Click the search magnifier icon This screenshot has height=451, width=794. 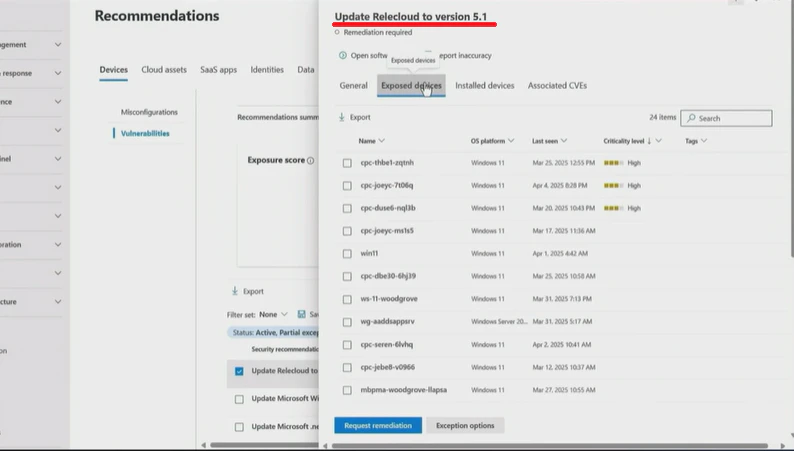(691, 118)
